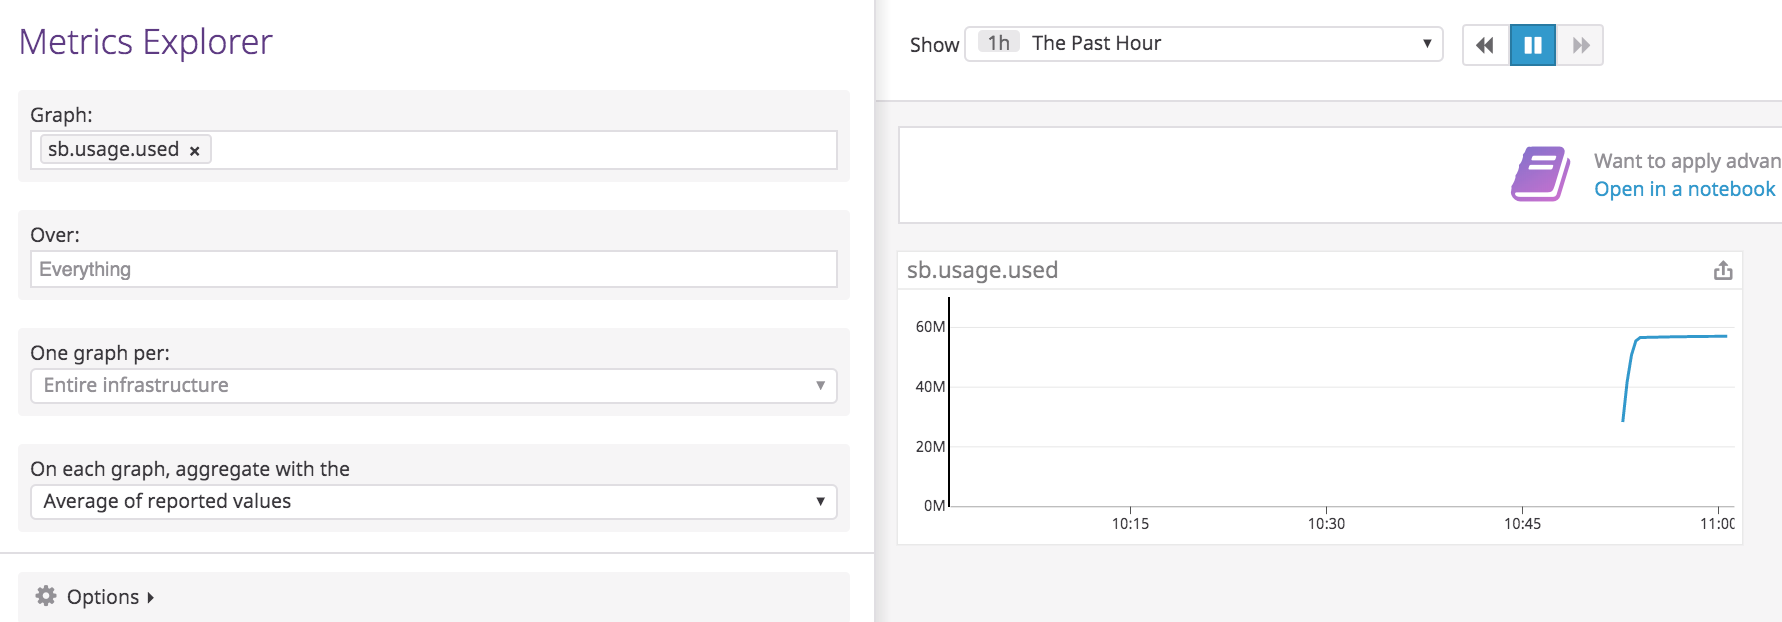Image resolution: width=1782 pixels, height=622 pixels.
Task: Click the sb.usage.used graph title
Action: (982, 270)
